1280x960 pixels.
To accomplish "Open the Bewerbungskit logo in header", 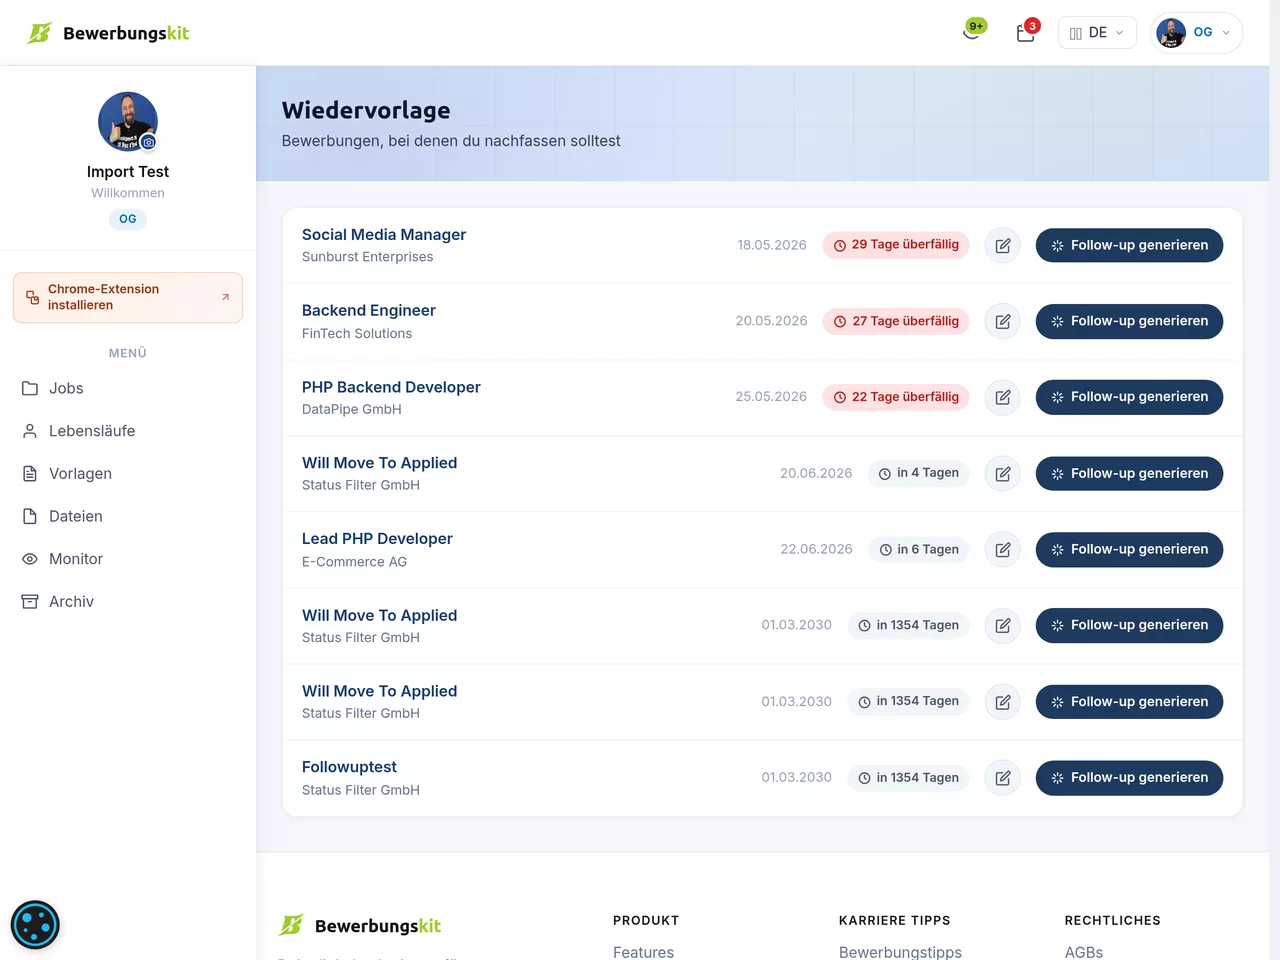I will coord(108,33).
